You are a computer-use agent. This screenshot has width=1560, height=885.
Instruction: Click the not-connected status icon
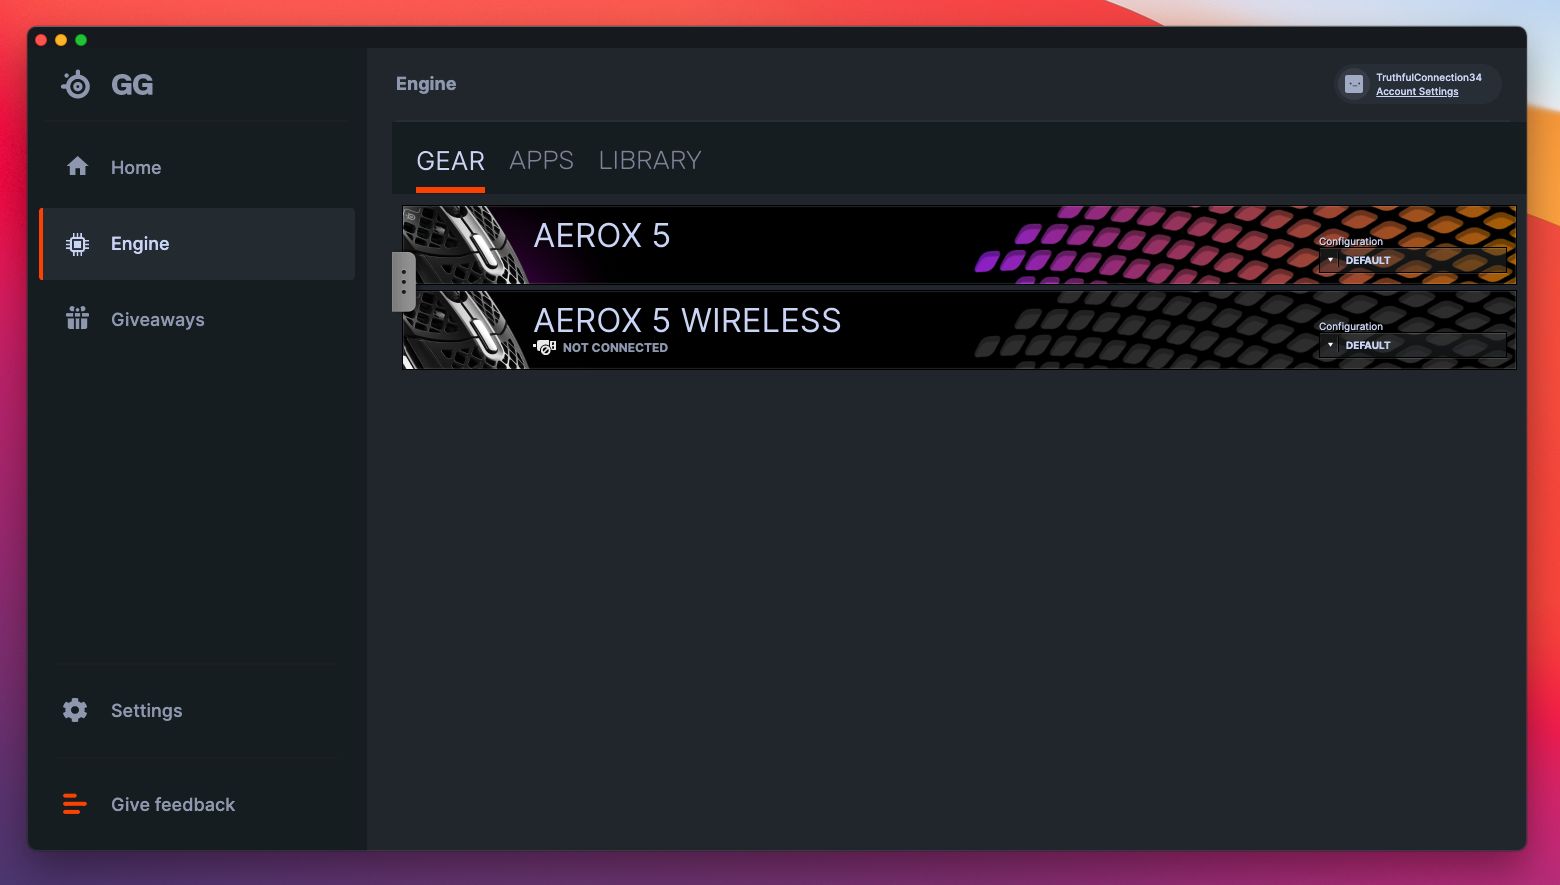click(x=545, y=347)
